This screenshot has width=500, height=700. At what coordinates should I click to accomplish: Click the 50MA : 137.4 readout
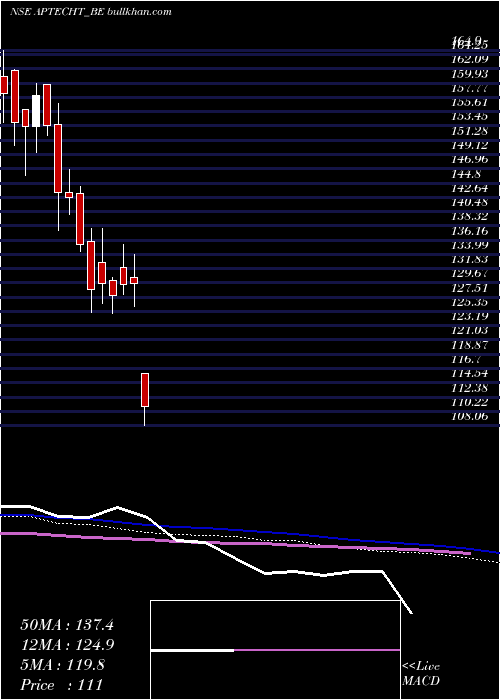(67, 625)
